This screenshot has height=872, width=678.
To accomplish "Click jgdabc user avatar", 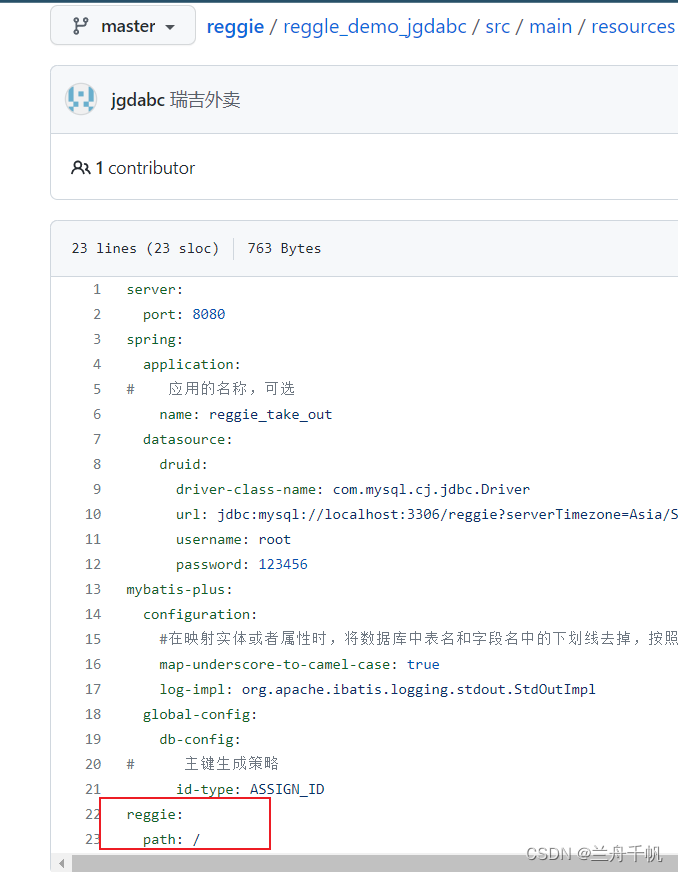I will click(81, 100).
